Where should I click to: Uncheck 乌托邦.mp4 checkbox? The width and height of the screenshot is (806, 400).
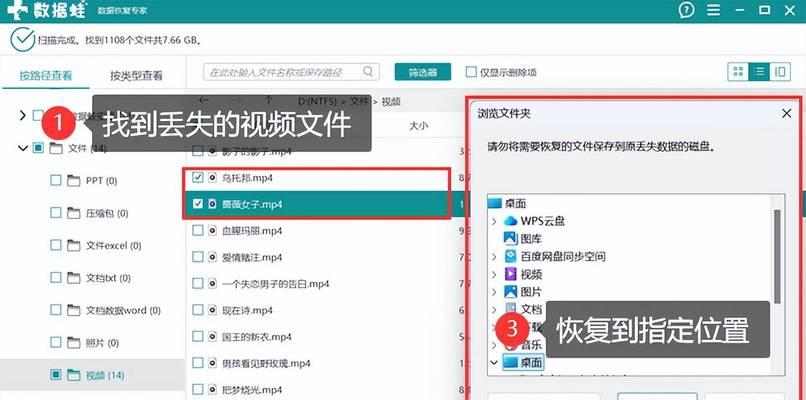(197, 178)
